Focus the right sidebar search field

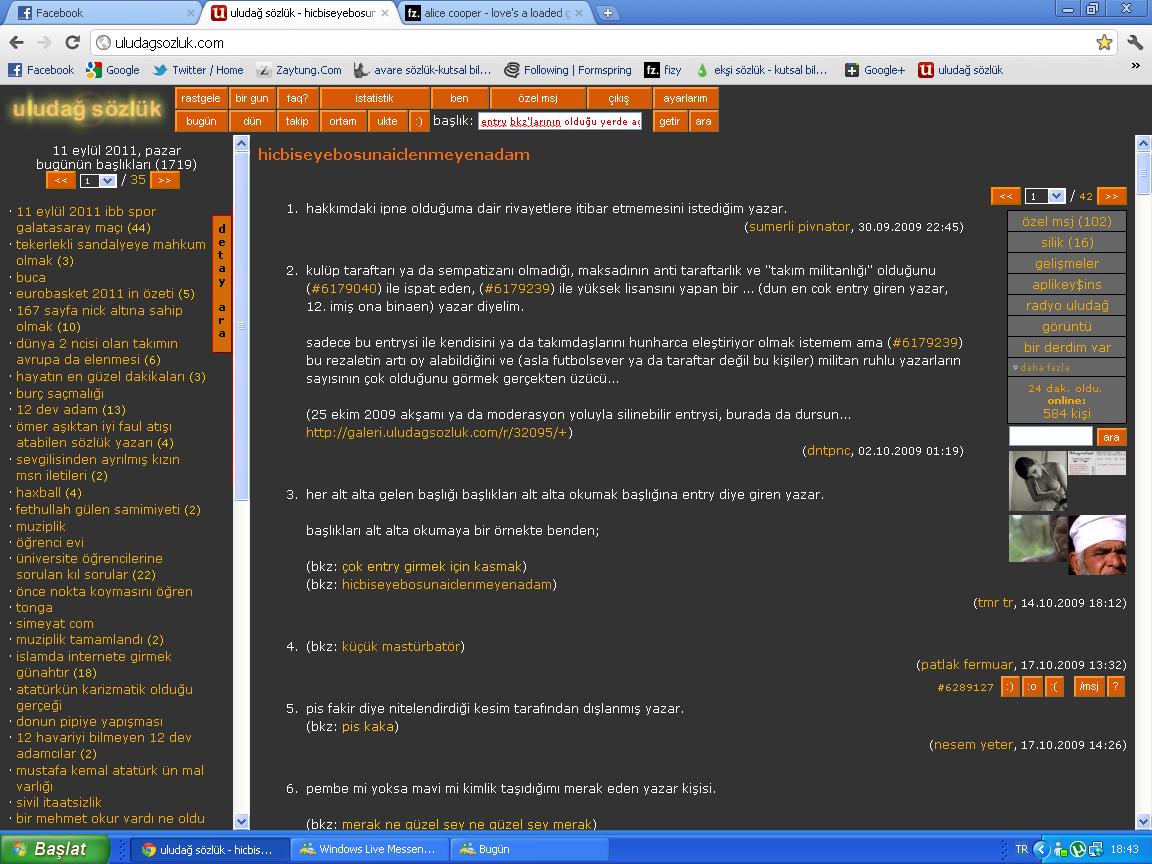(x=1051, y=436)
